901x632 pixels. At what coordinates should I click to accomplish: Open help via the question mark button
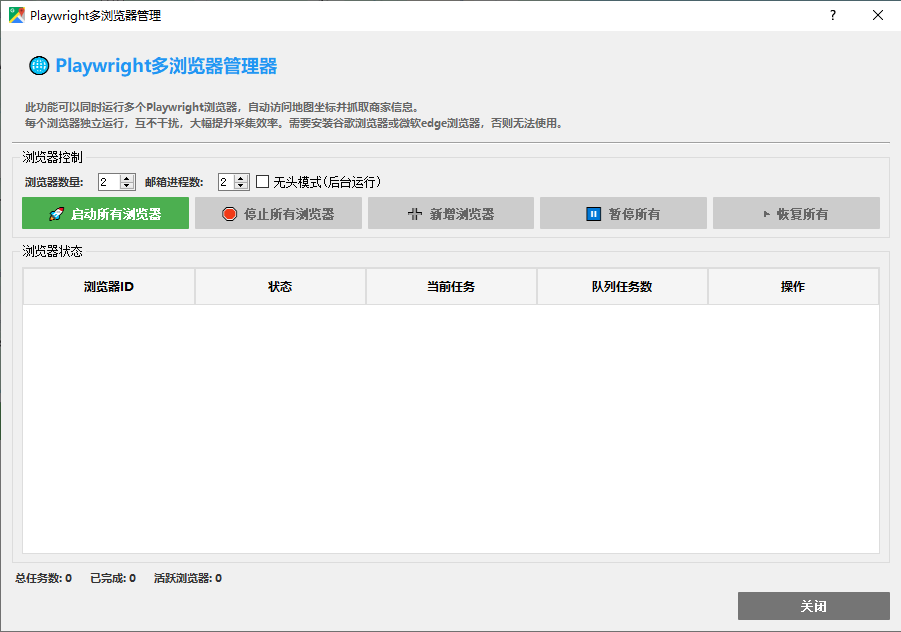click(x=833, y=16)
